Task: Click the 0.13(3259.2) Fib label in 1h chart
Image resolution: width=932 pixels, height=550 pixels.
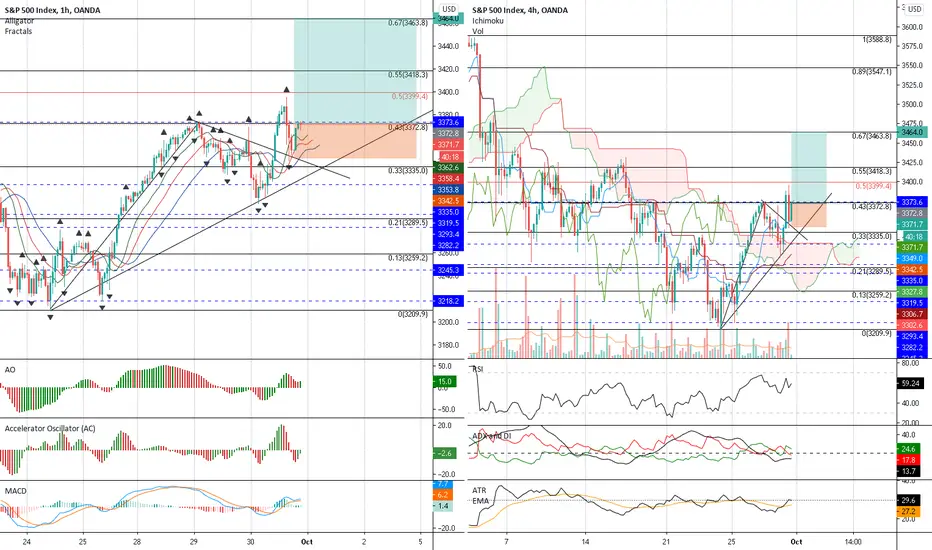Action: click(x=408, y=258)
